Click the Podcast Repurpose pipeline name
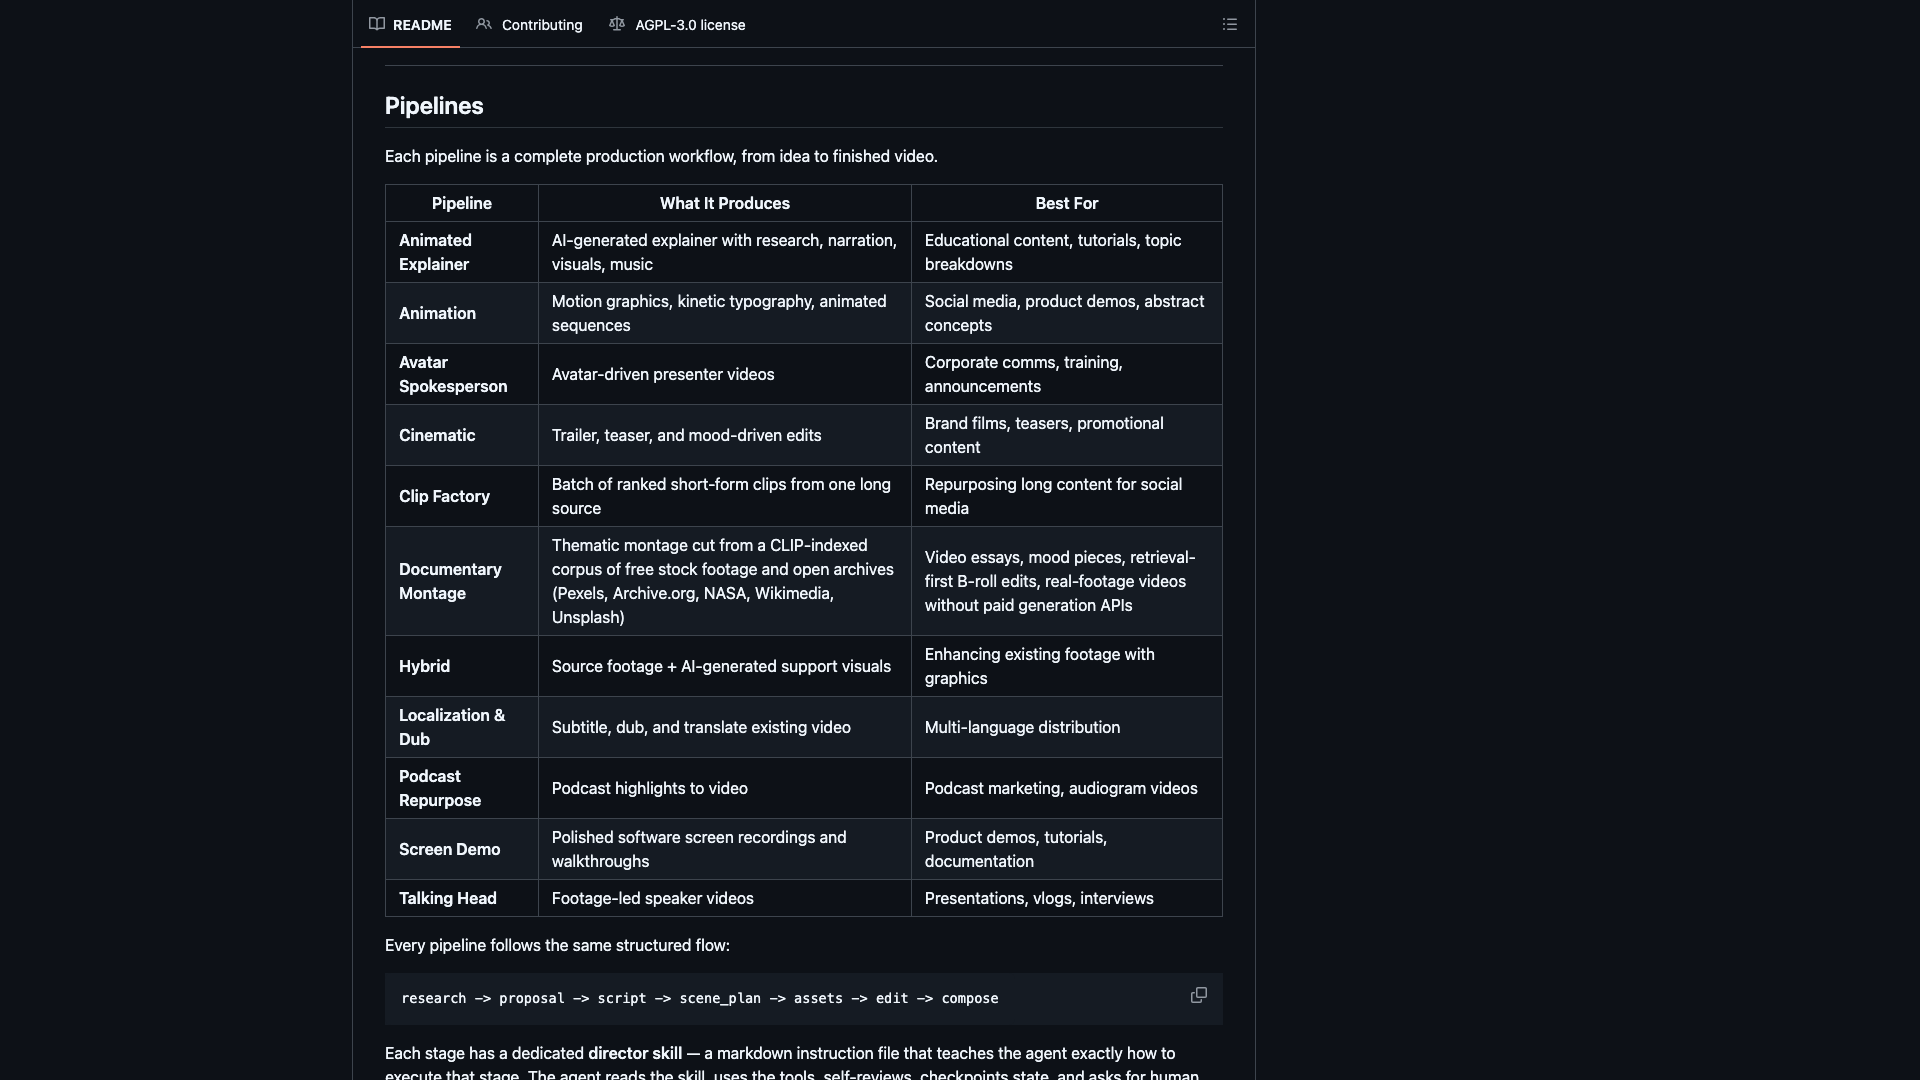1920x1080 pixels. tap(440, 788)
